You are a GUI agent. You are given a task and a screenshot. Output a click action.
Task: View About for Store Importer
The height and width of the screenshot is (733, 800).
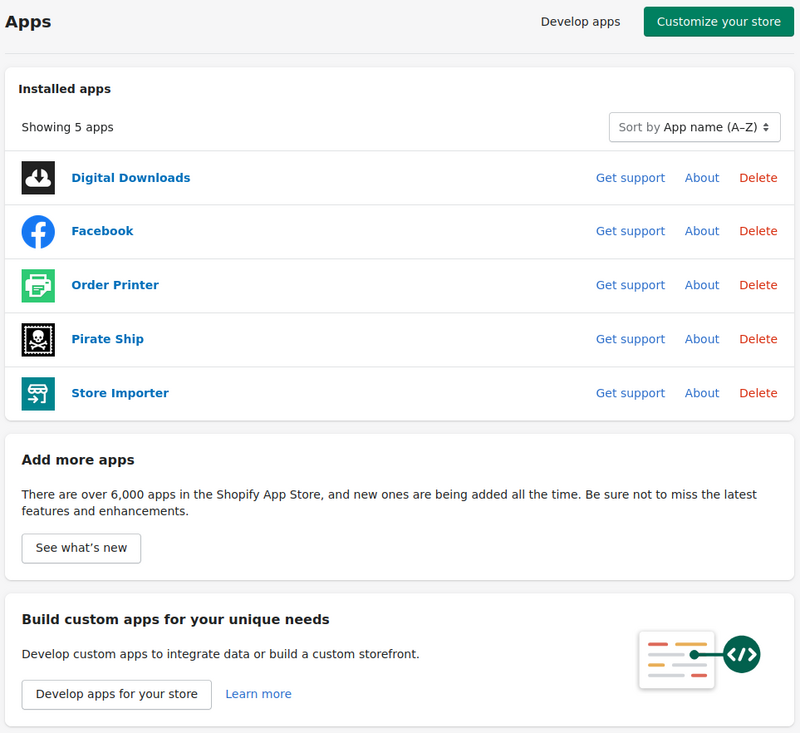(x=702, y=393)
